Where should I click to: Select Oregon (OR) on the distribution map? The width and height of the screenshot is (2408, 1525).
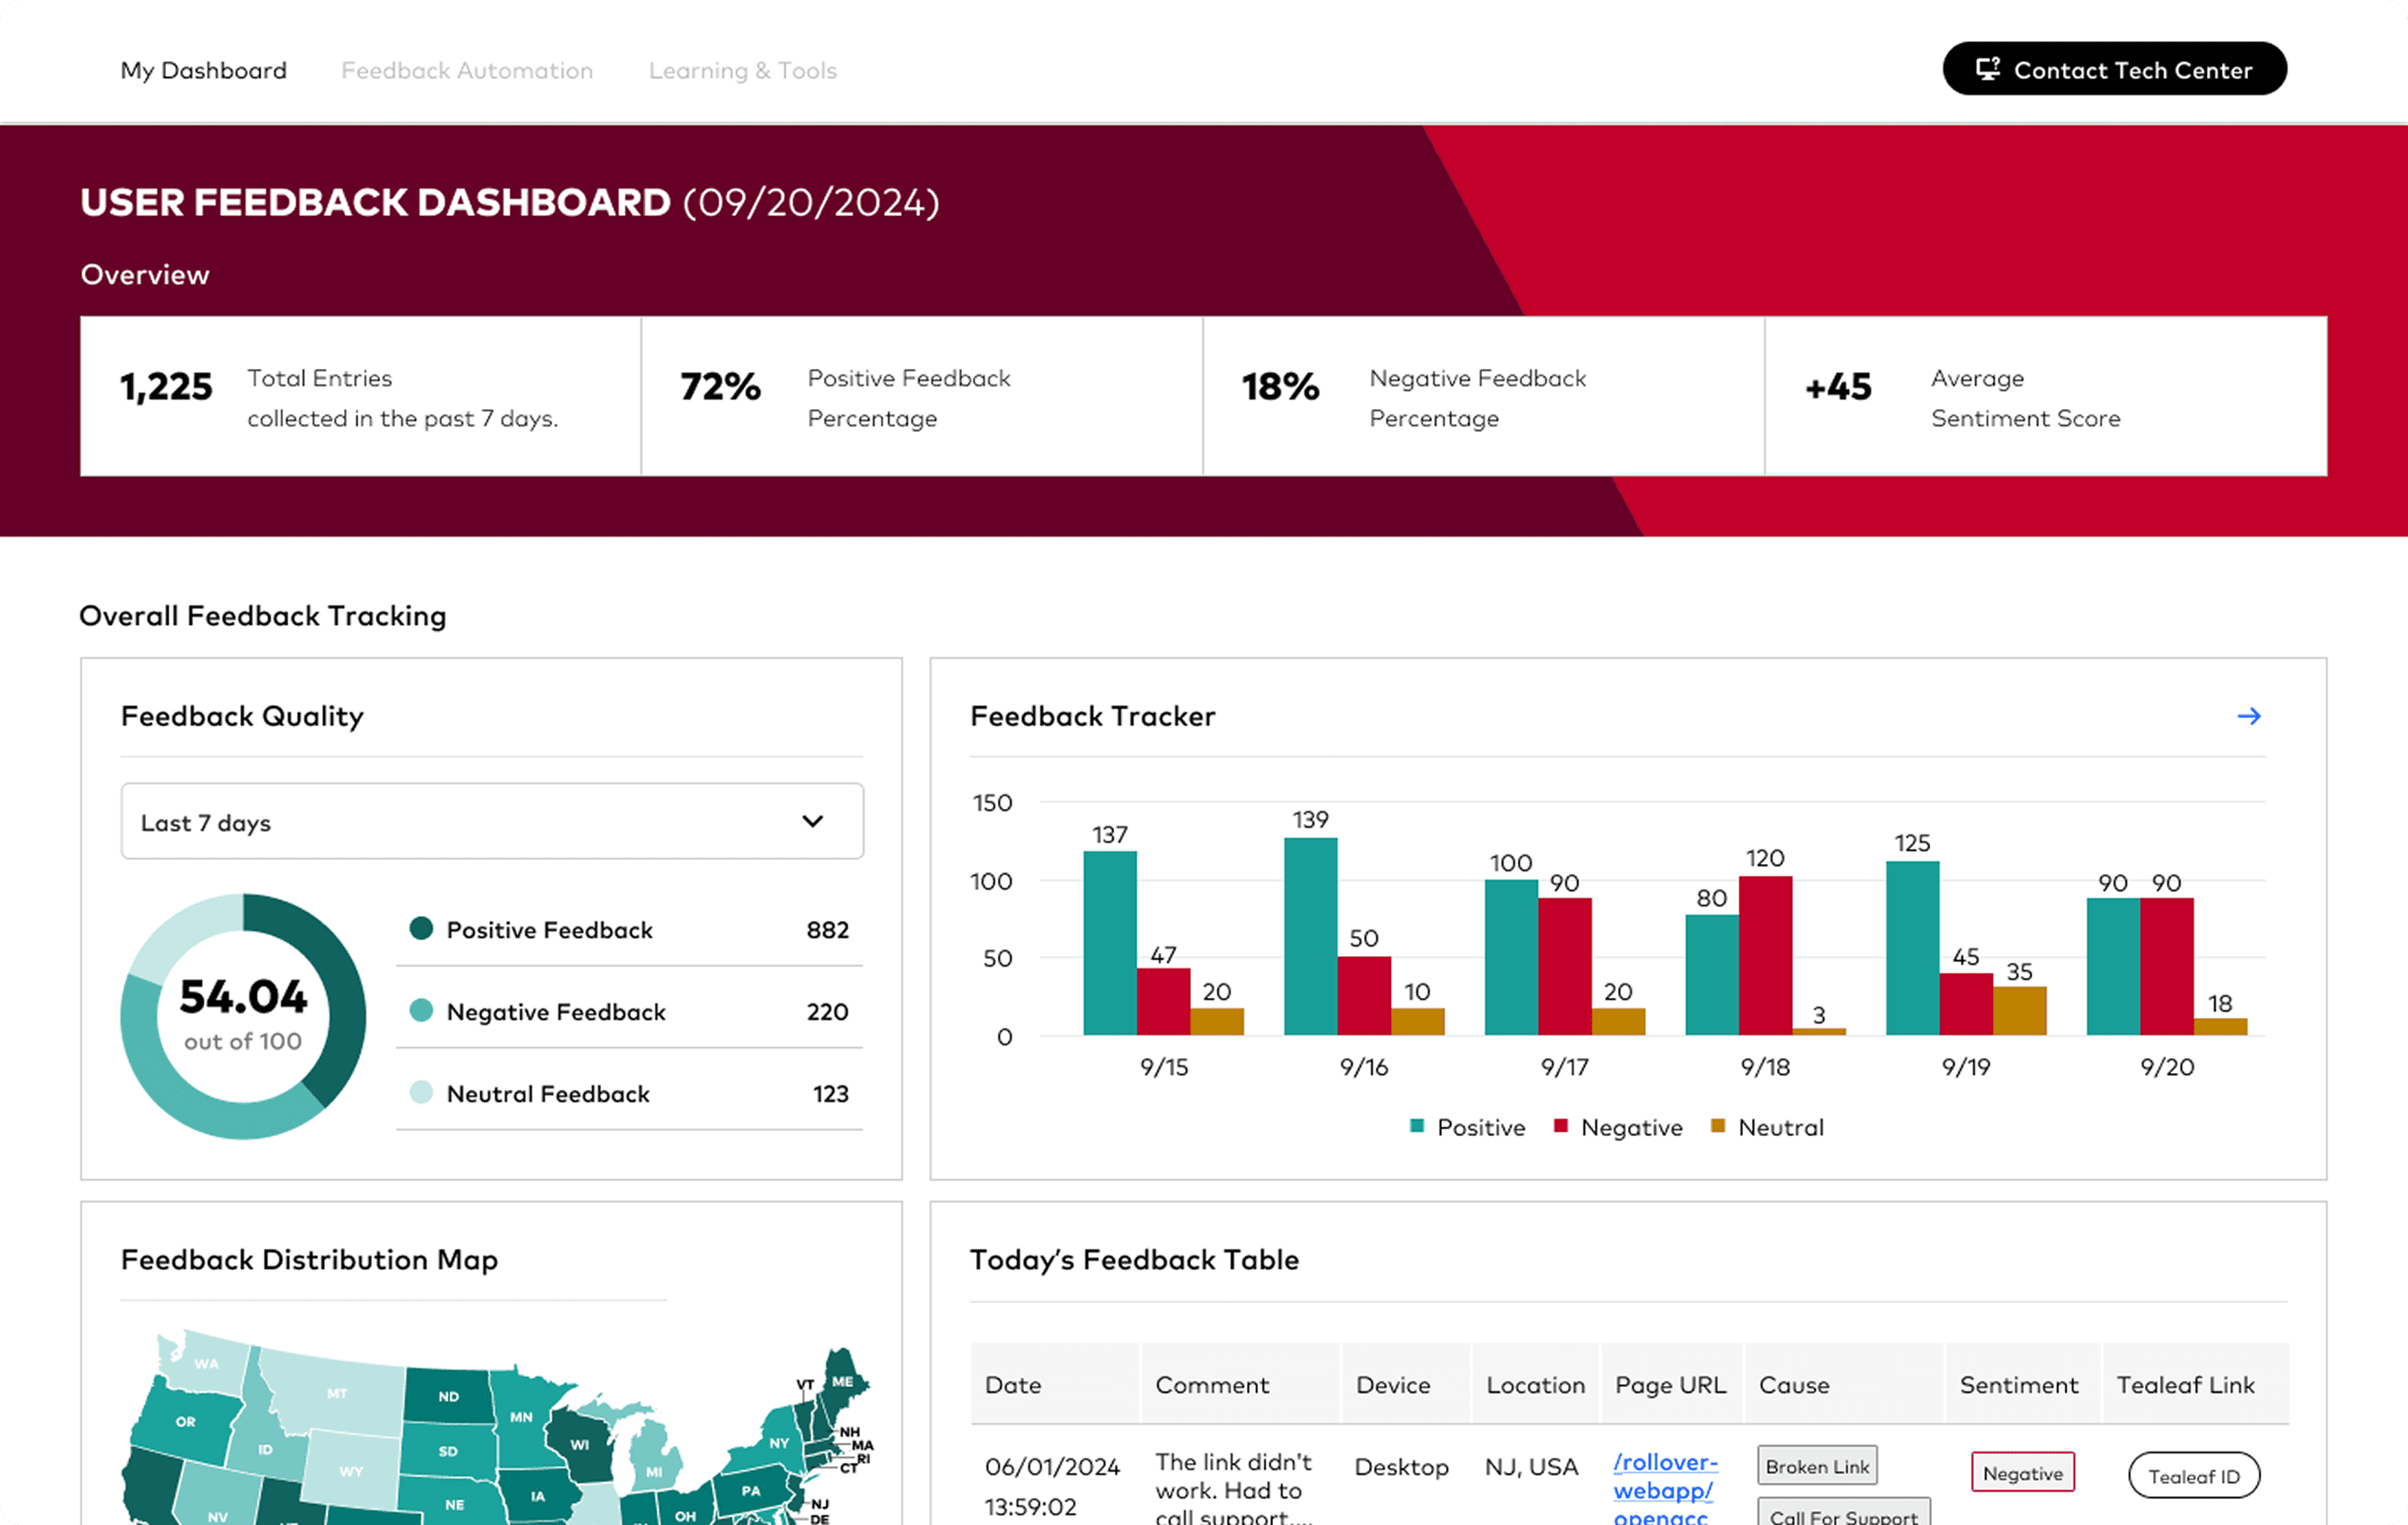(186, 1420)
